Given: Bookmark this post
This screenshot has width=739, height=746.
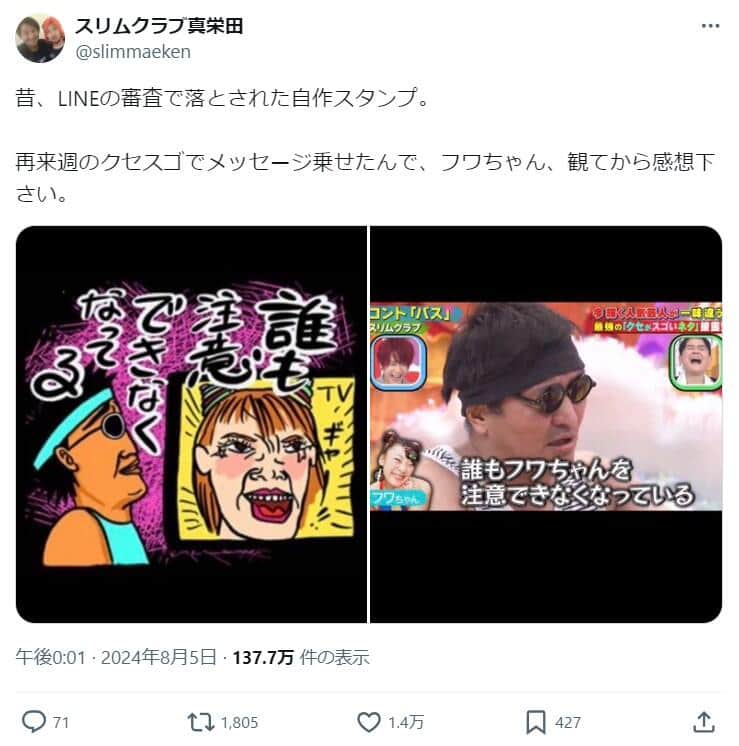Looking at the screenshot, I should pyautogui.click(x=535, y=722).
